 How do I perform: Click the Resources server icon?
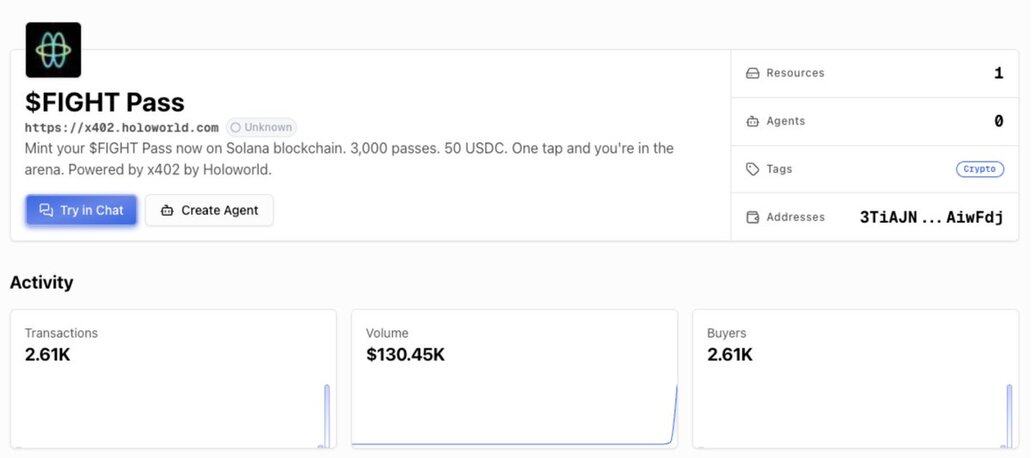pos(753,73)
